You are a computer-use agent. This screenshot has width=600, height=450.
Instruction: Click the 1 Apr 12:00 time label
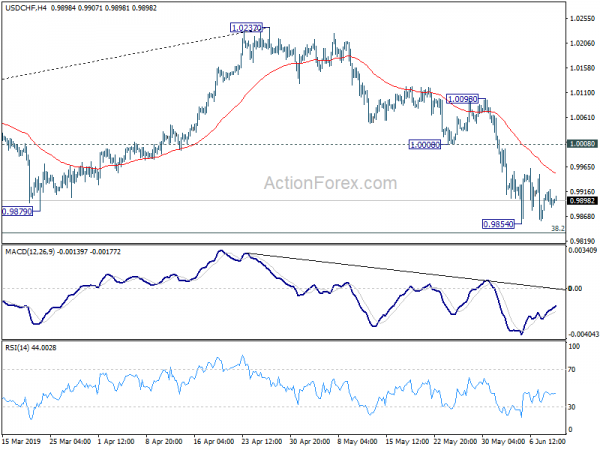tap(116, 441)
